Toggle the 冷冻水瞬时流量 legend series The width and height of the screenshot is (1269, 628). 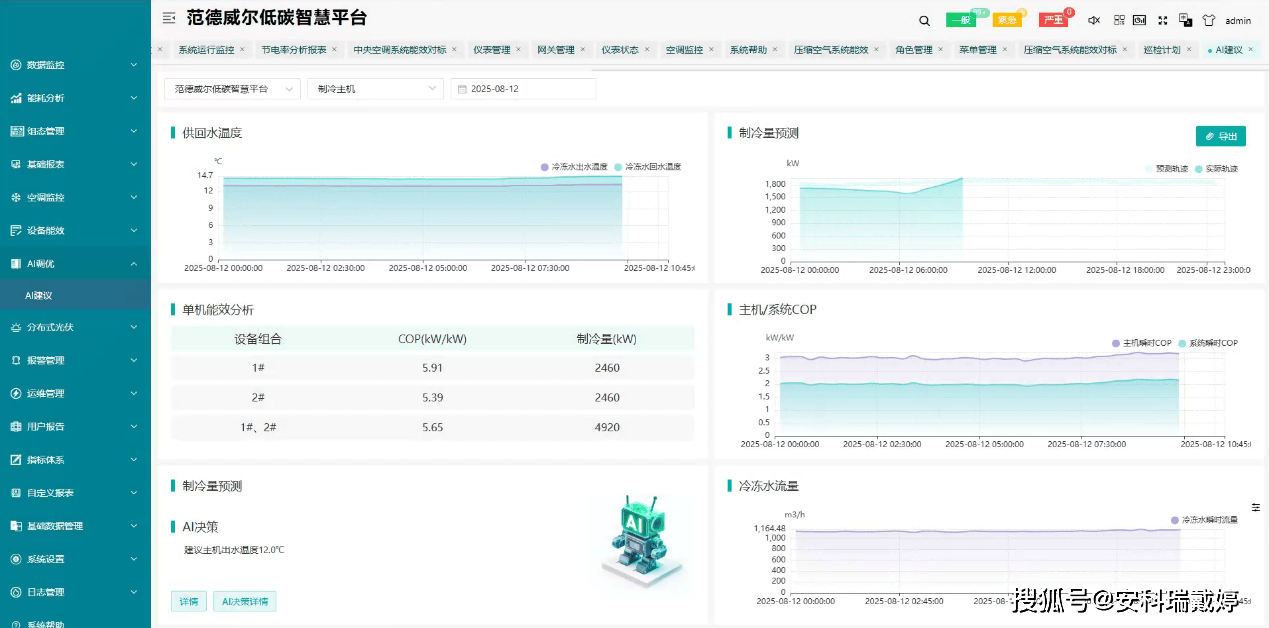coord(1204,520)
